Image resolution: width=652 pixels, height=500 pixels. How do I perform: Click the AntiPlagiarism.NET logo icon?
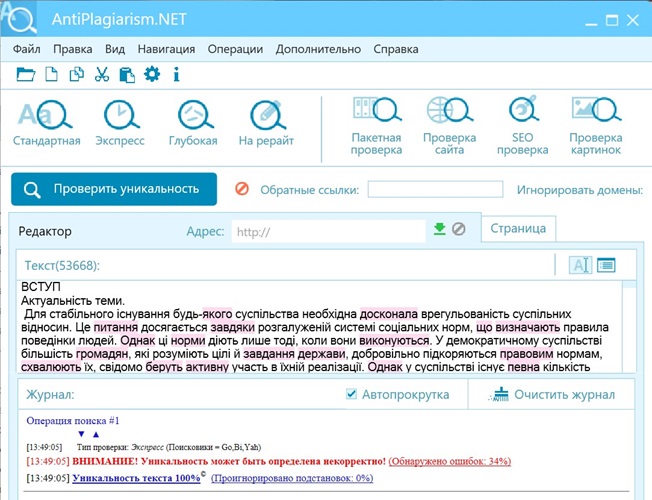[19, 18]
